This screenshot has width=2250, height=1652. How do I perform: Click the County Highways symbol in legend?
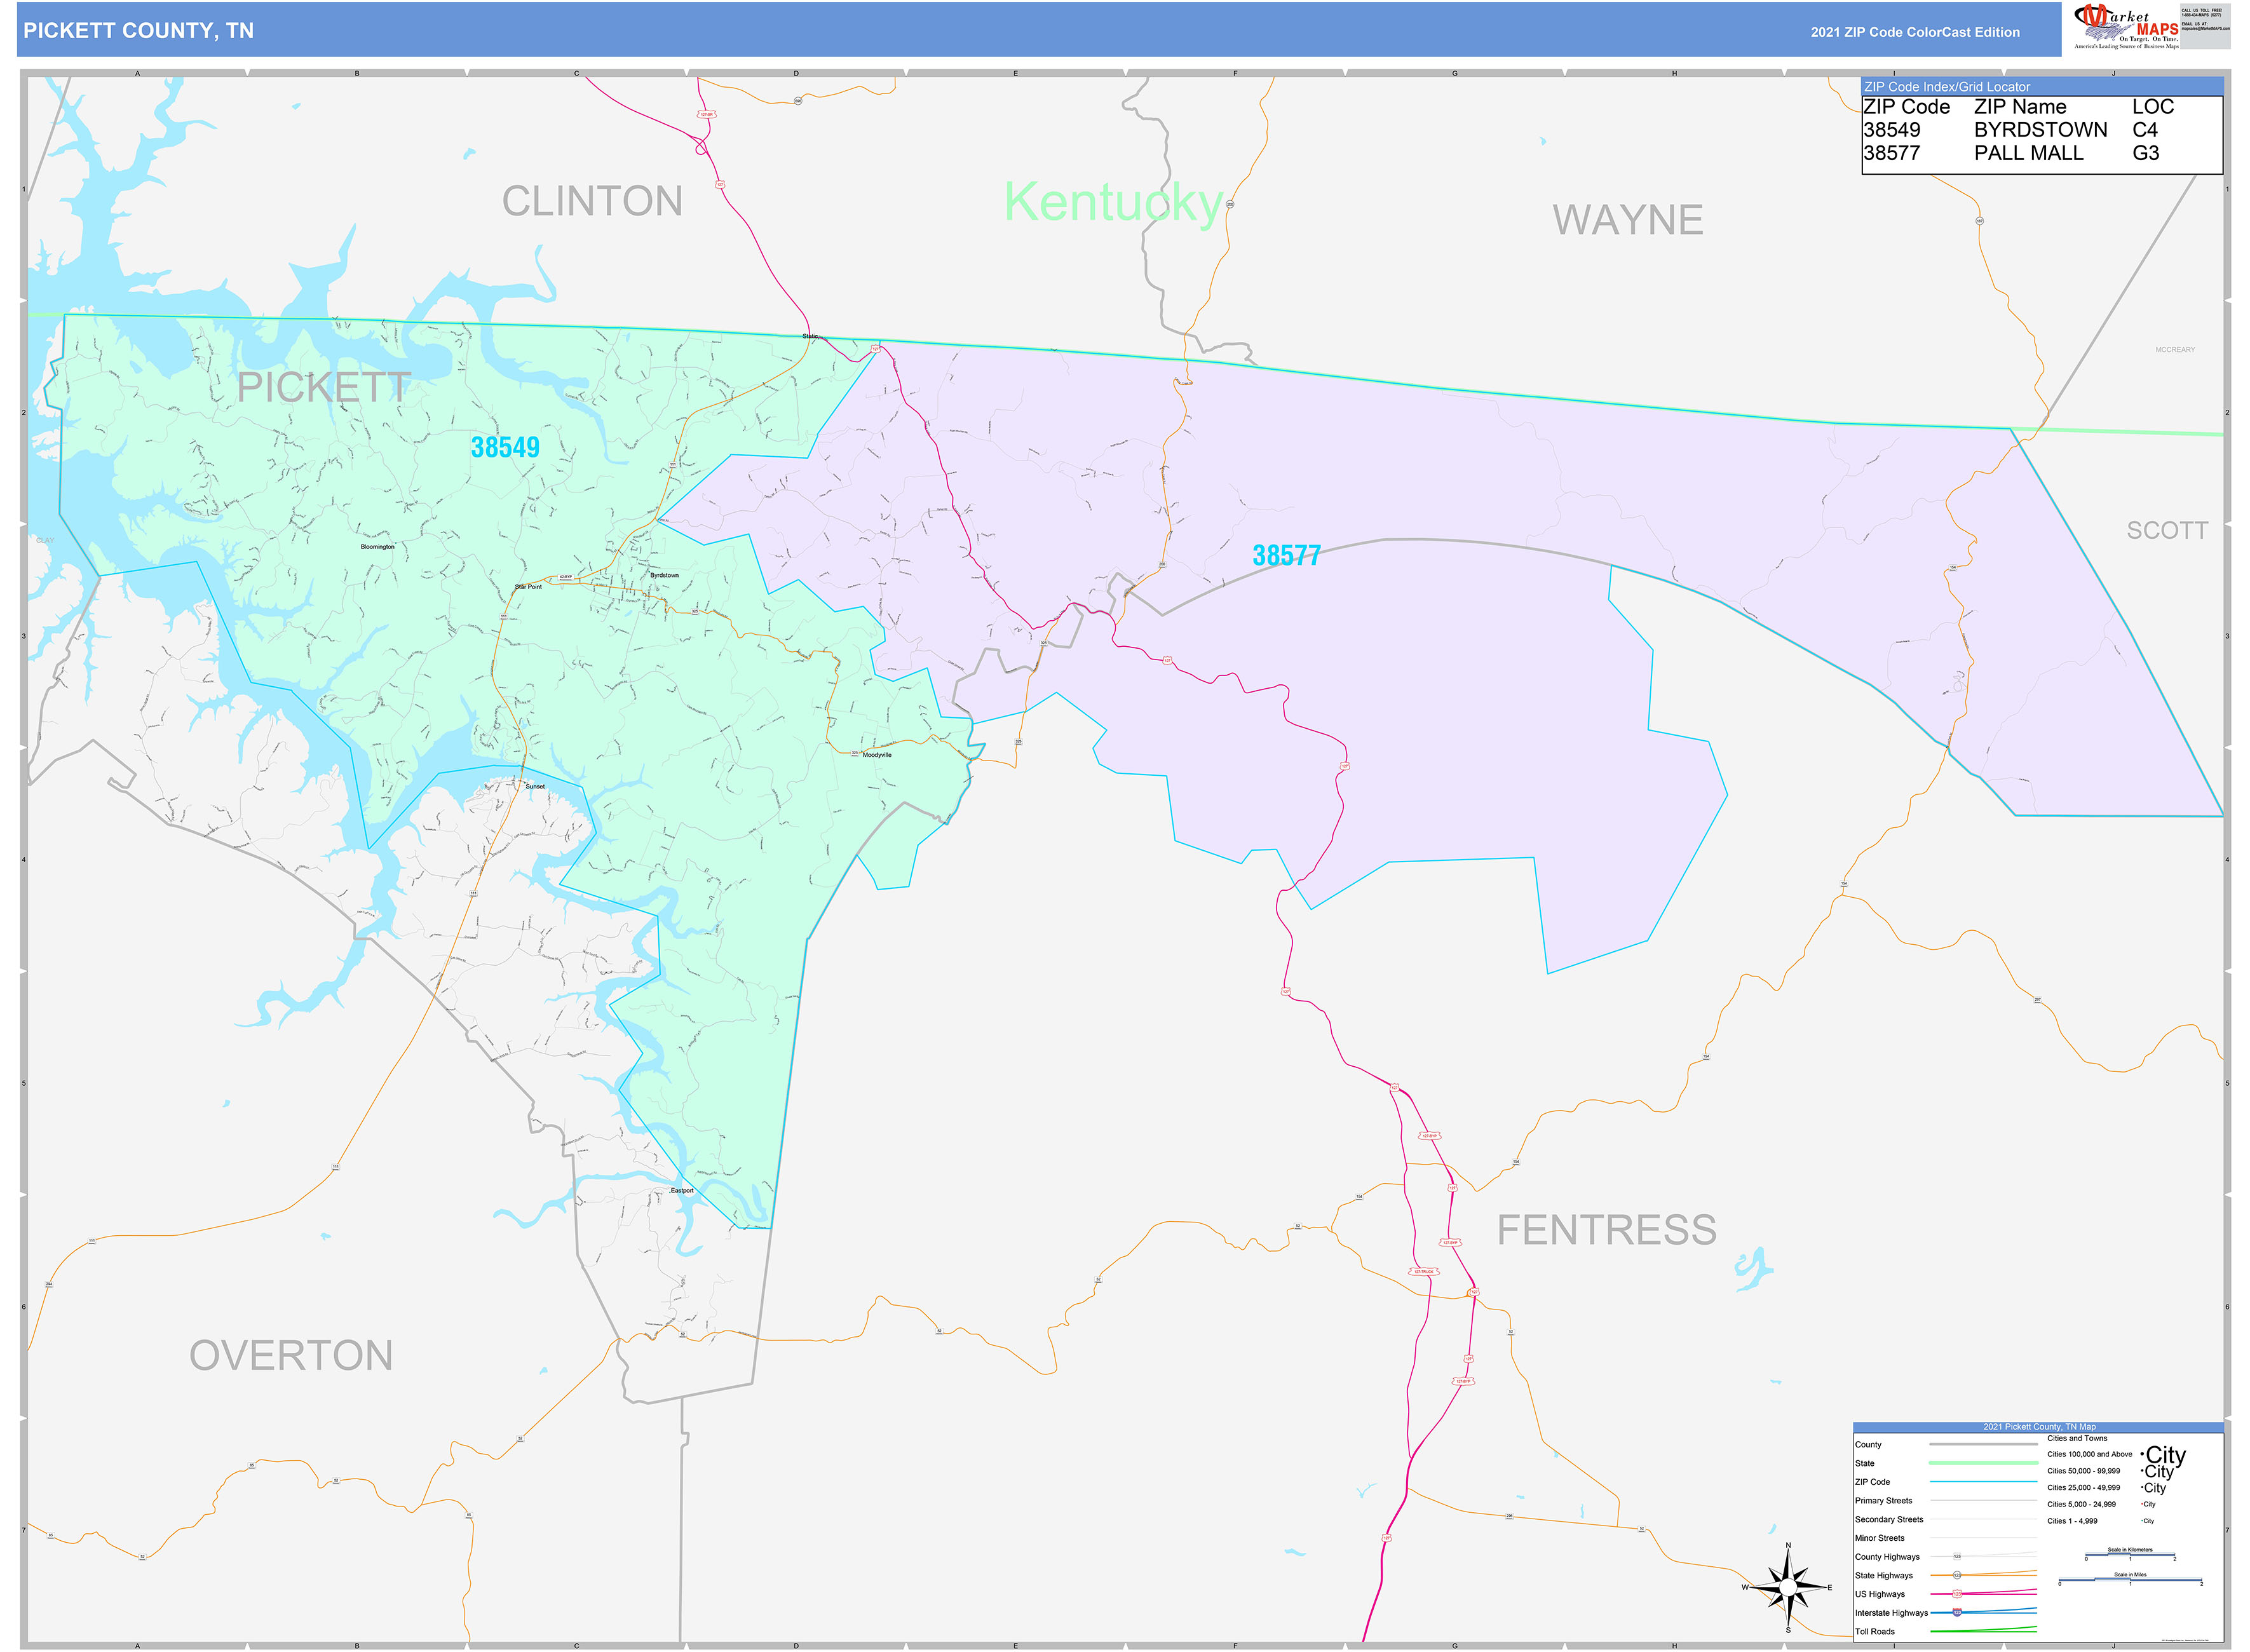1958,1556
